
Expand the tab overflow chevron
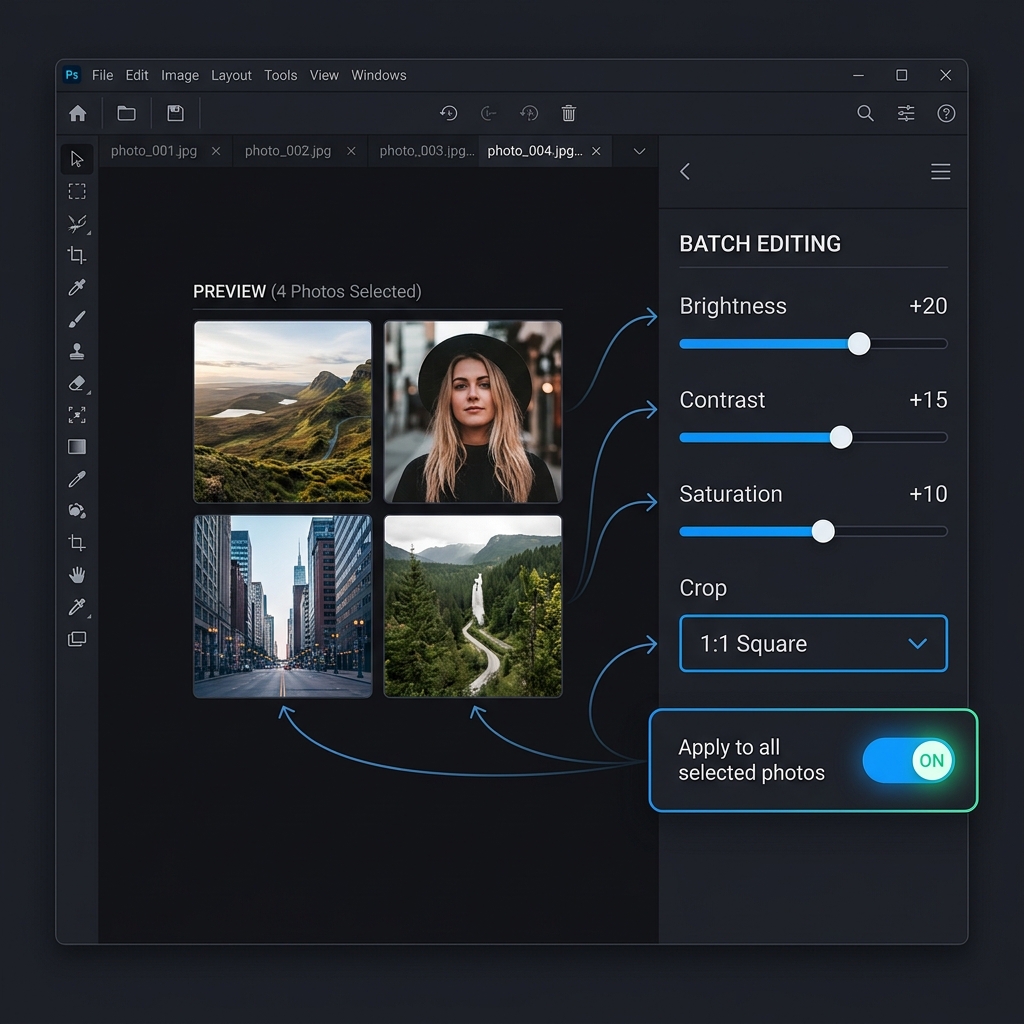[639, 151]
